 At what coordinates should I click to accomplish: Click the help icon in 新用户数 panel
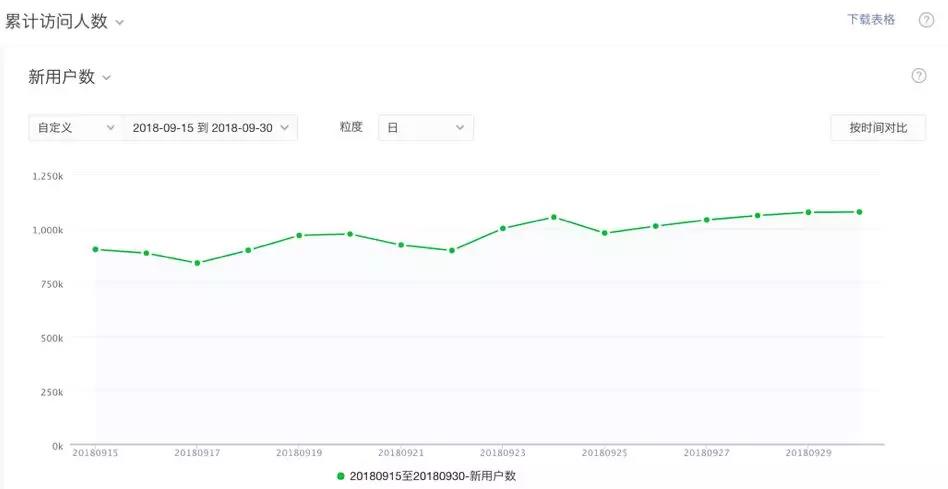pyautogui.click(x=918, y=76)
